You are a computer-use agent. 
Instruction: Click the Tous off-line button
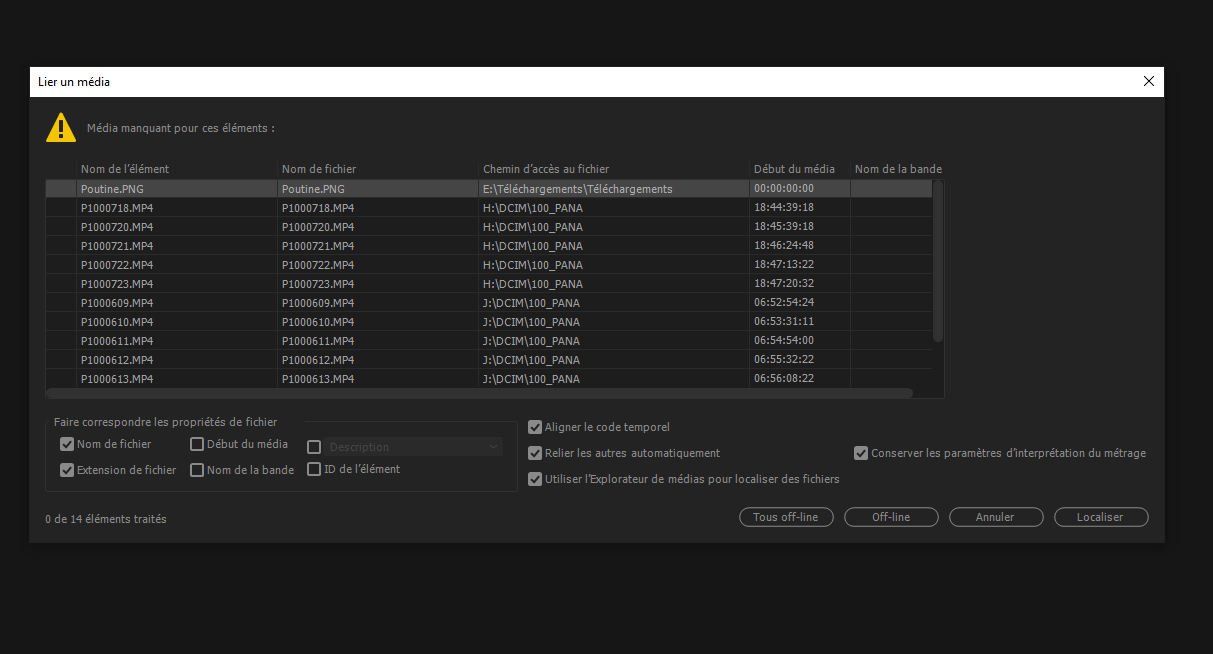pos(786,517)
